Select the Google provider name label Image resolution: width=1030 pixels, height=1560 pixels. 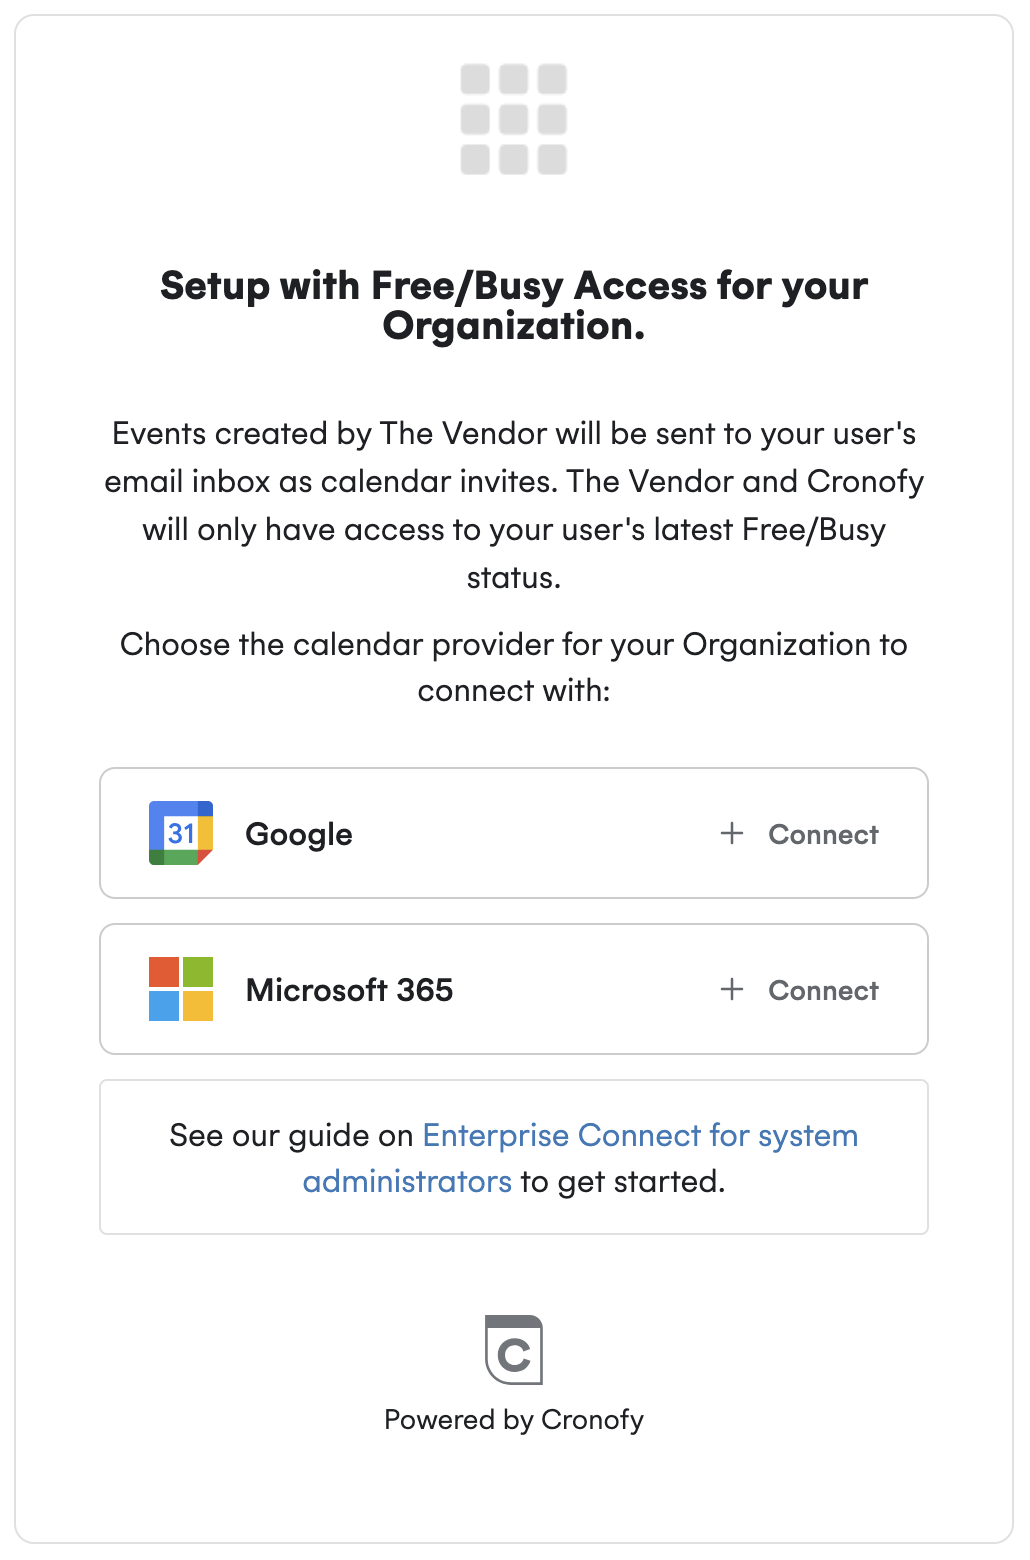click(x=299, y=834)
